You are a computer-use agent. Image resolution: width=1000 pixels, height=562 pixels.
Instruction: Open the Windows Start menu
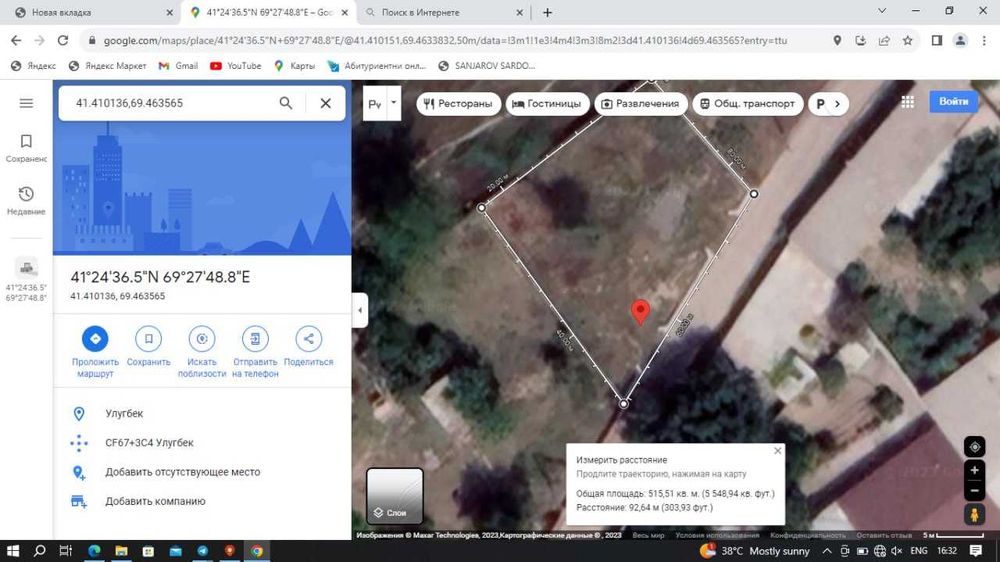12,551
